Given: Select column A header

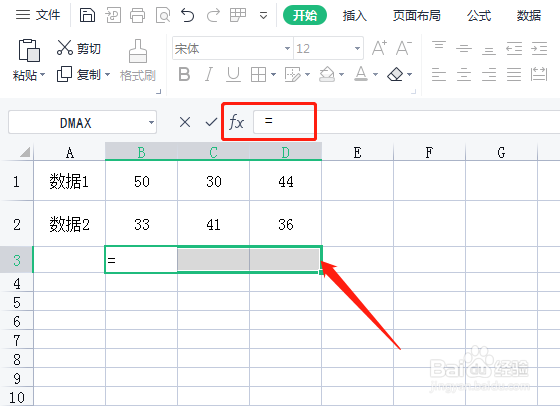Looking at the screenshot, I should point(70,152).
